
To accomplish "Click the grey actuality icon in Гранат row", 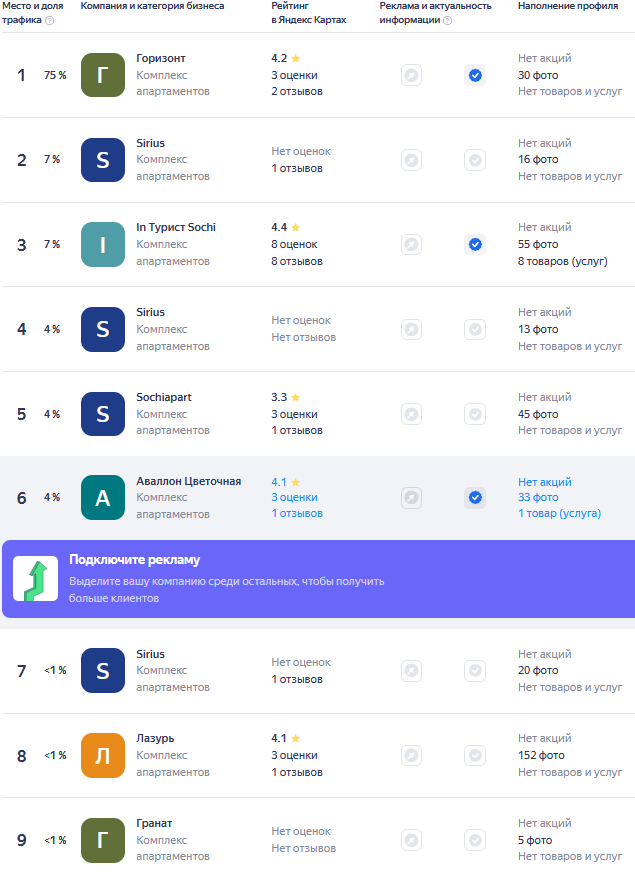I will click(475, 840).
